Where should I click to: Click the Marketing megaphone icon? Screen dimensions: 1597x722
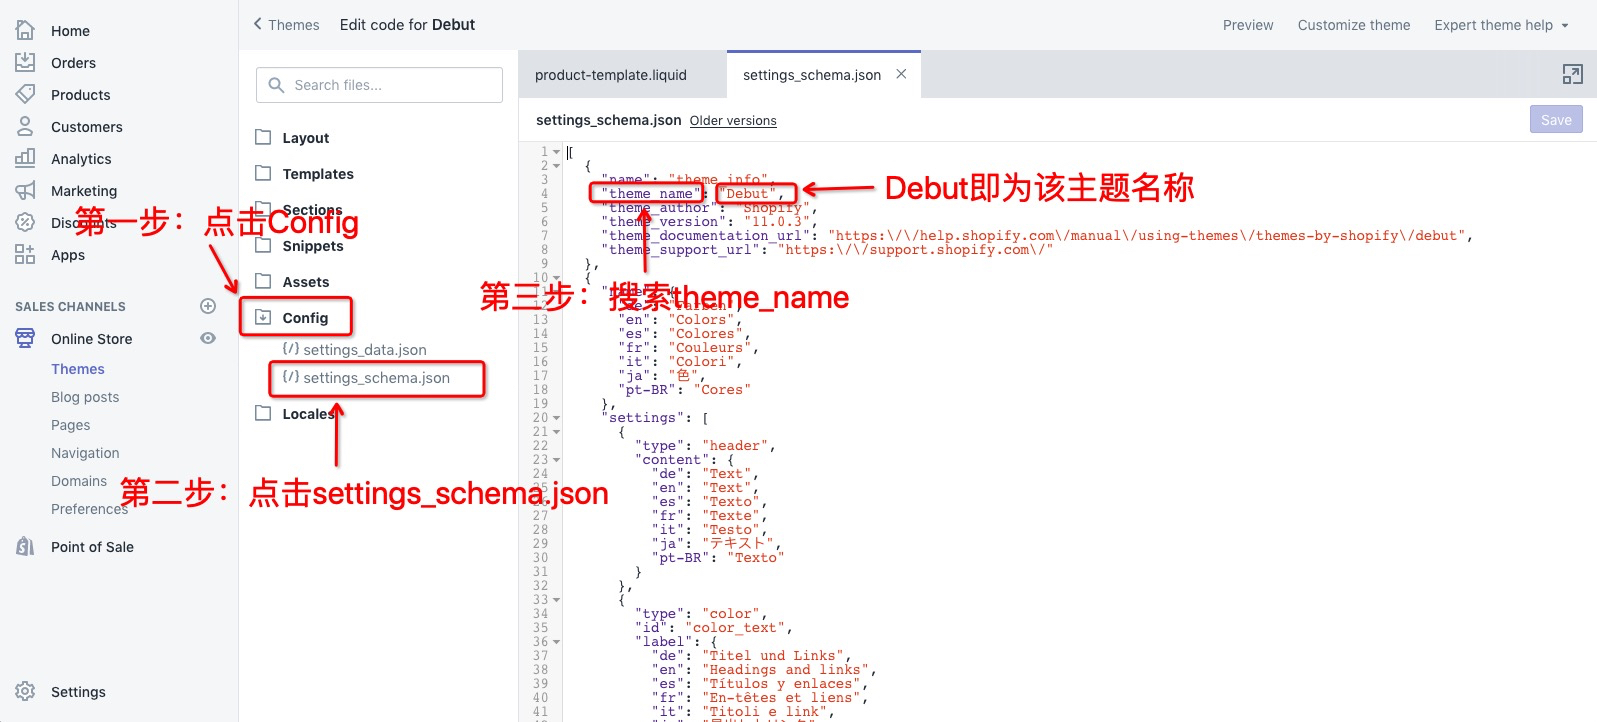[25, 190]
